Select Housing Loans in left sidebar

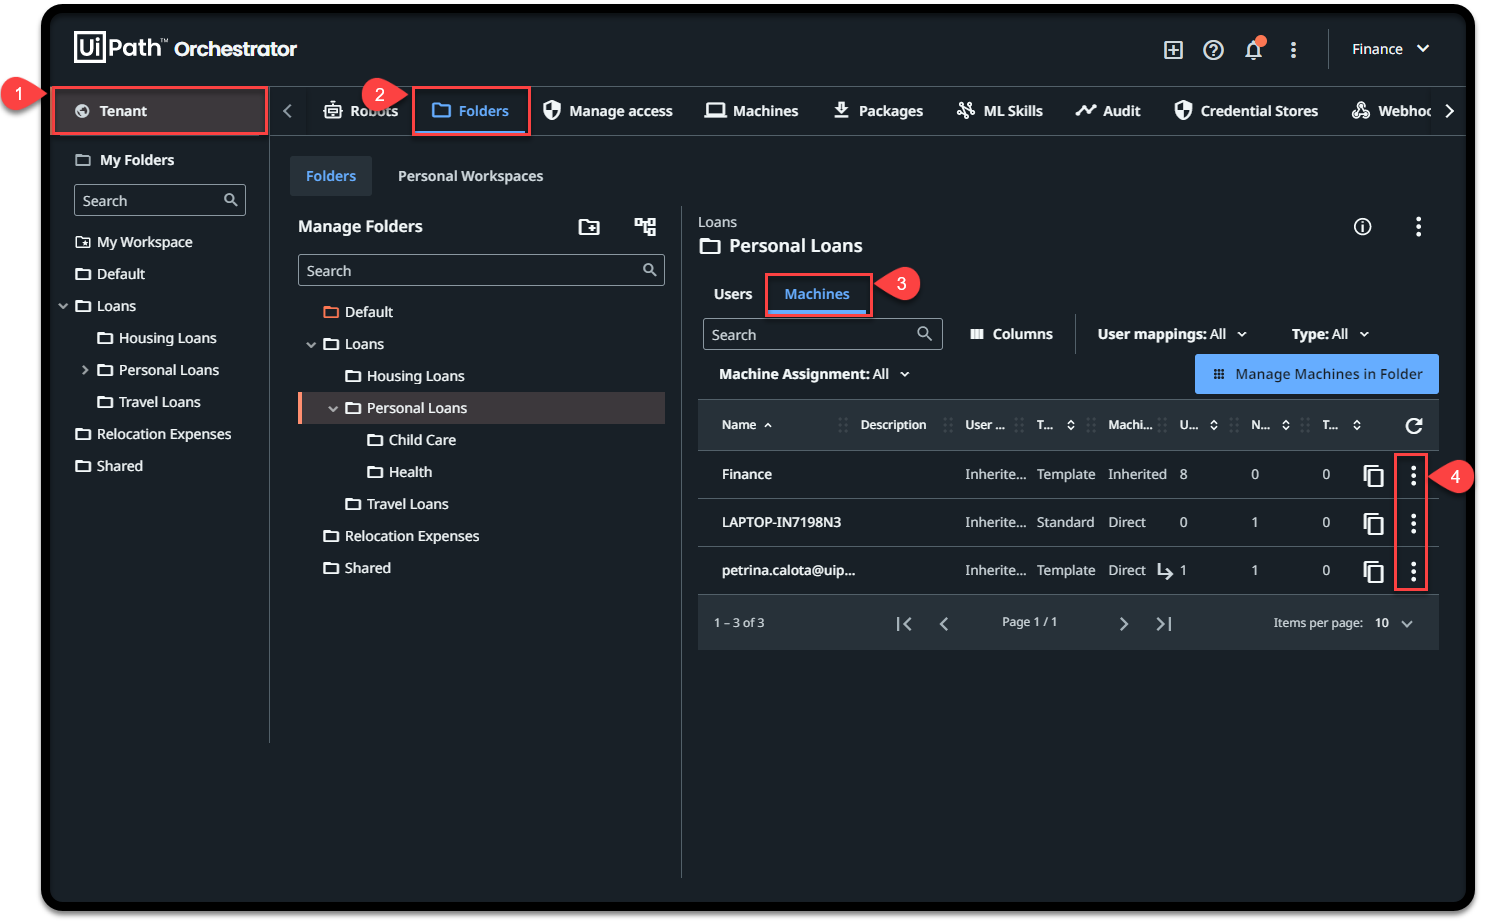point(157,338)
